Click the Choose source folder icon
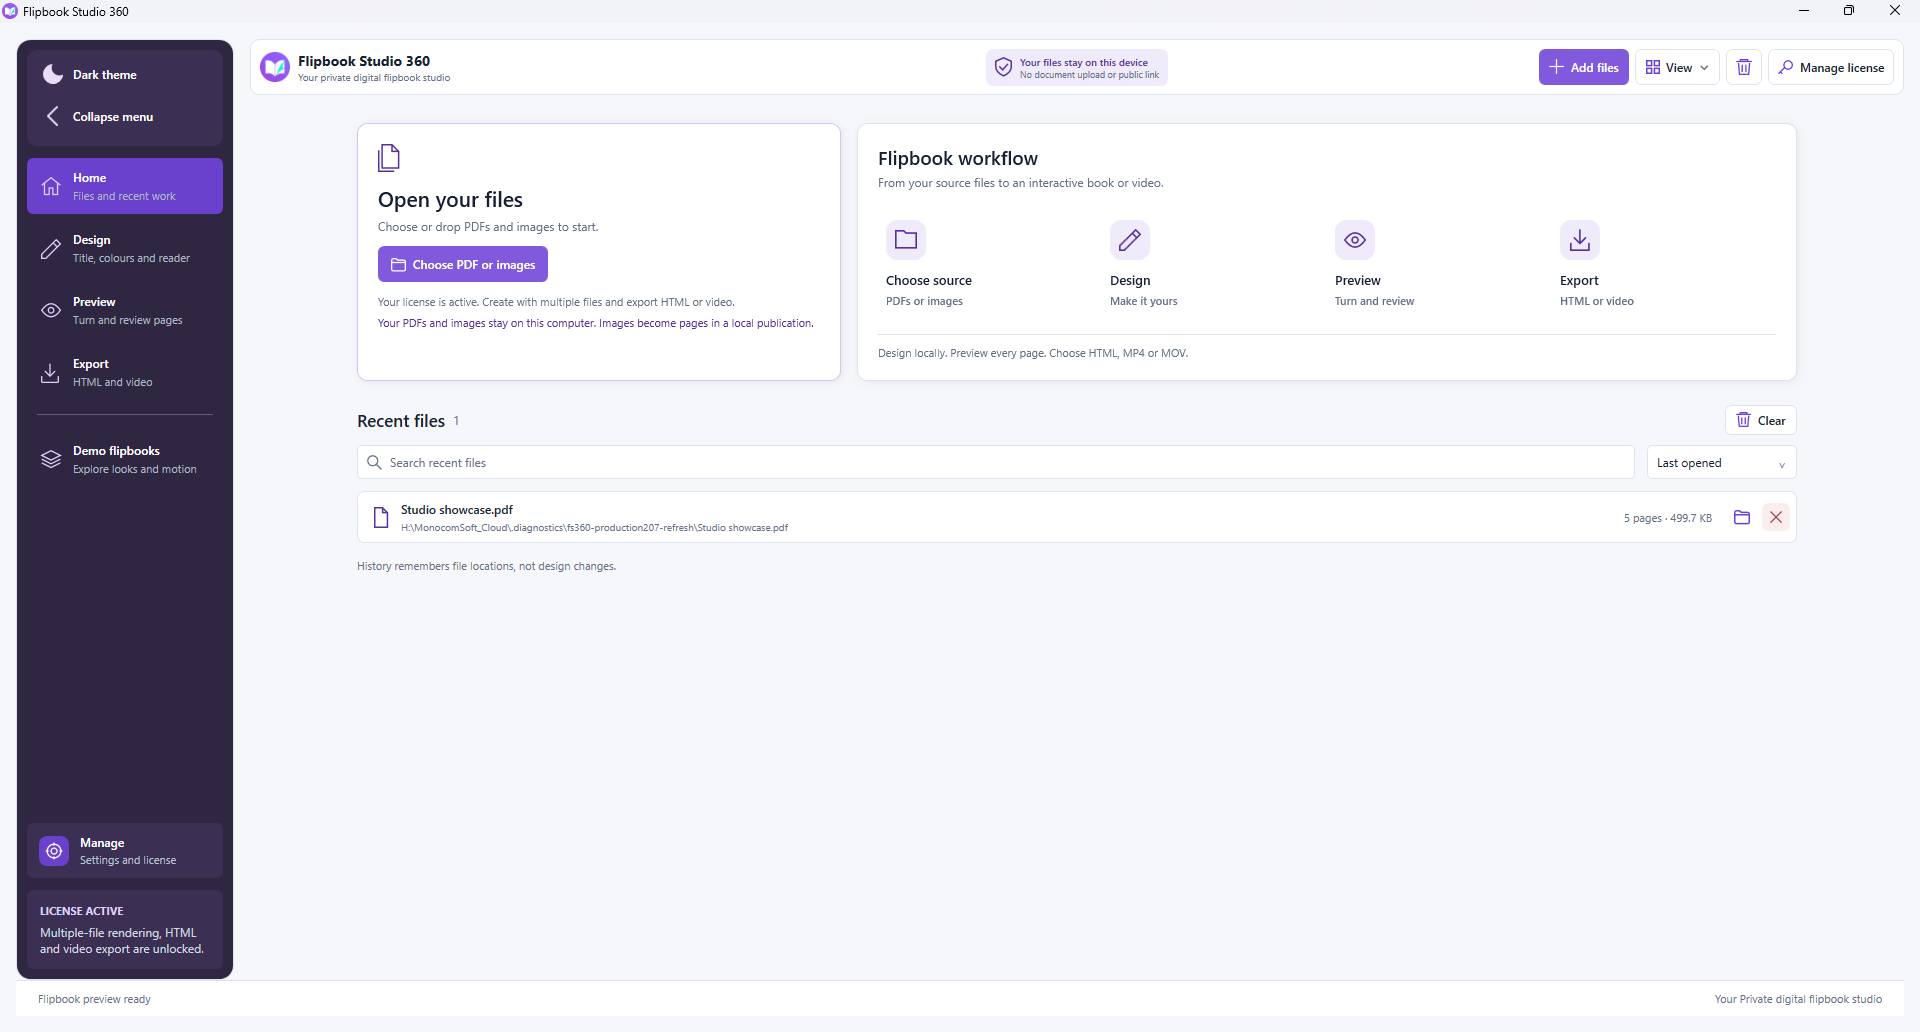This screenshot has height=1032, width=1920. 906,240
